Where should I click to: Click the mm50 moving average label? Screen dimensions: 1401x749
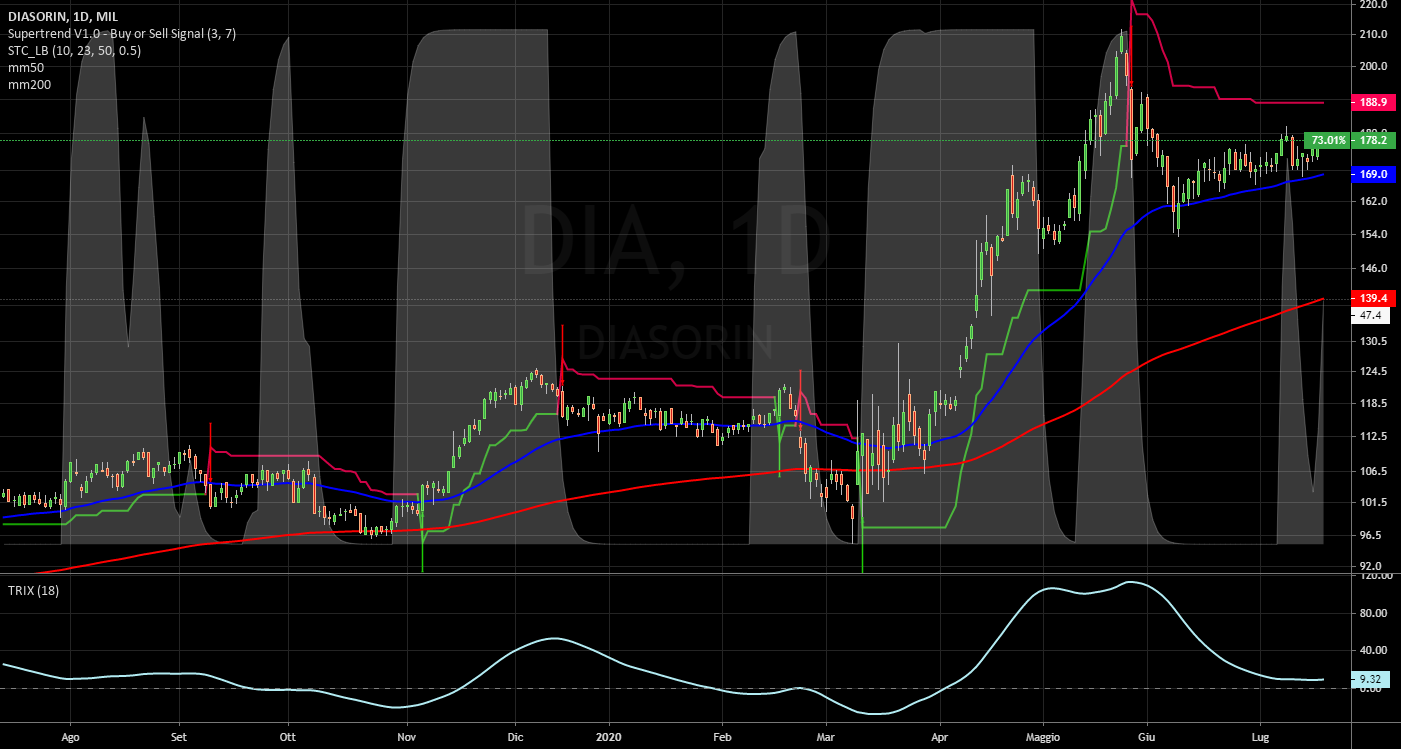[x=26, y=67]
